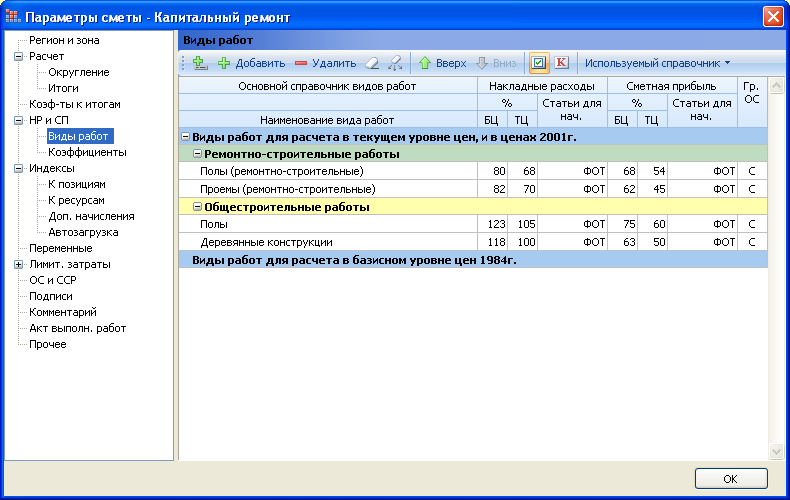Select Автозагрузка tree item

pos(83,232)
